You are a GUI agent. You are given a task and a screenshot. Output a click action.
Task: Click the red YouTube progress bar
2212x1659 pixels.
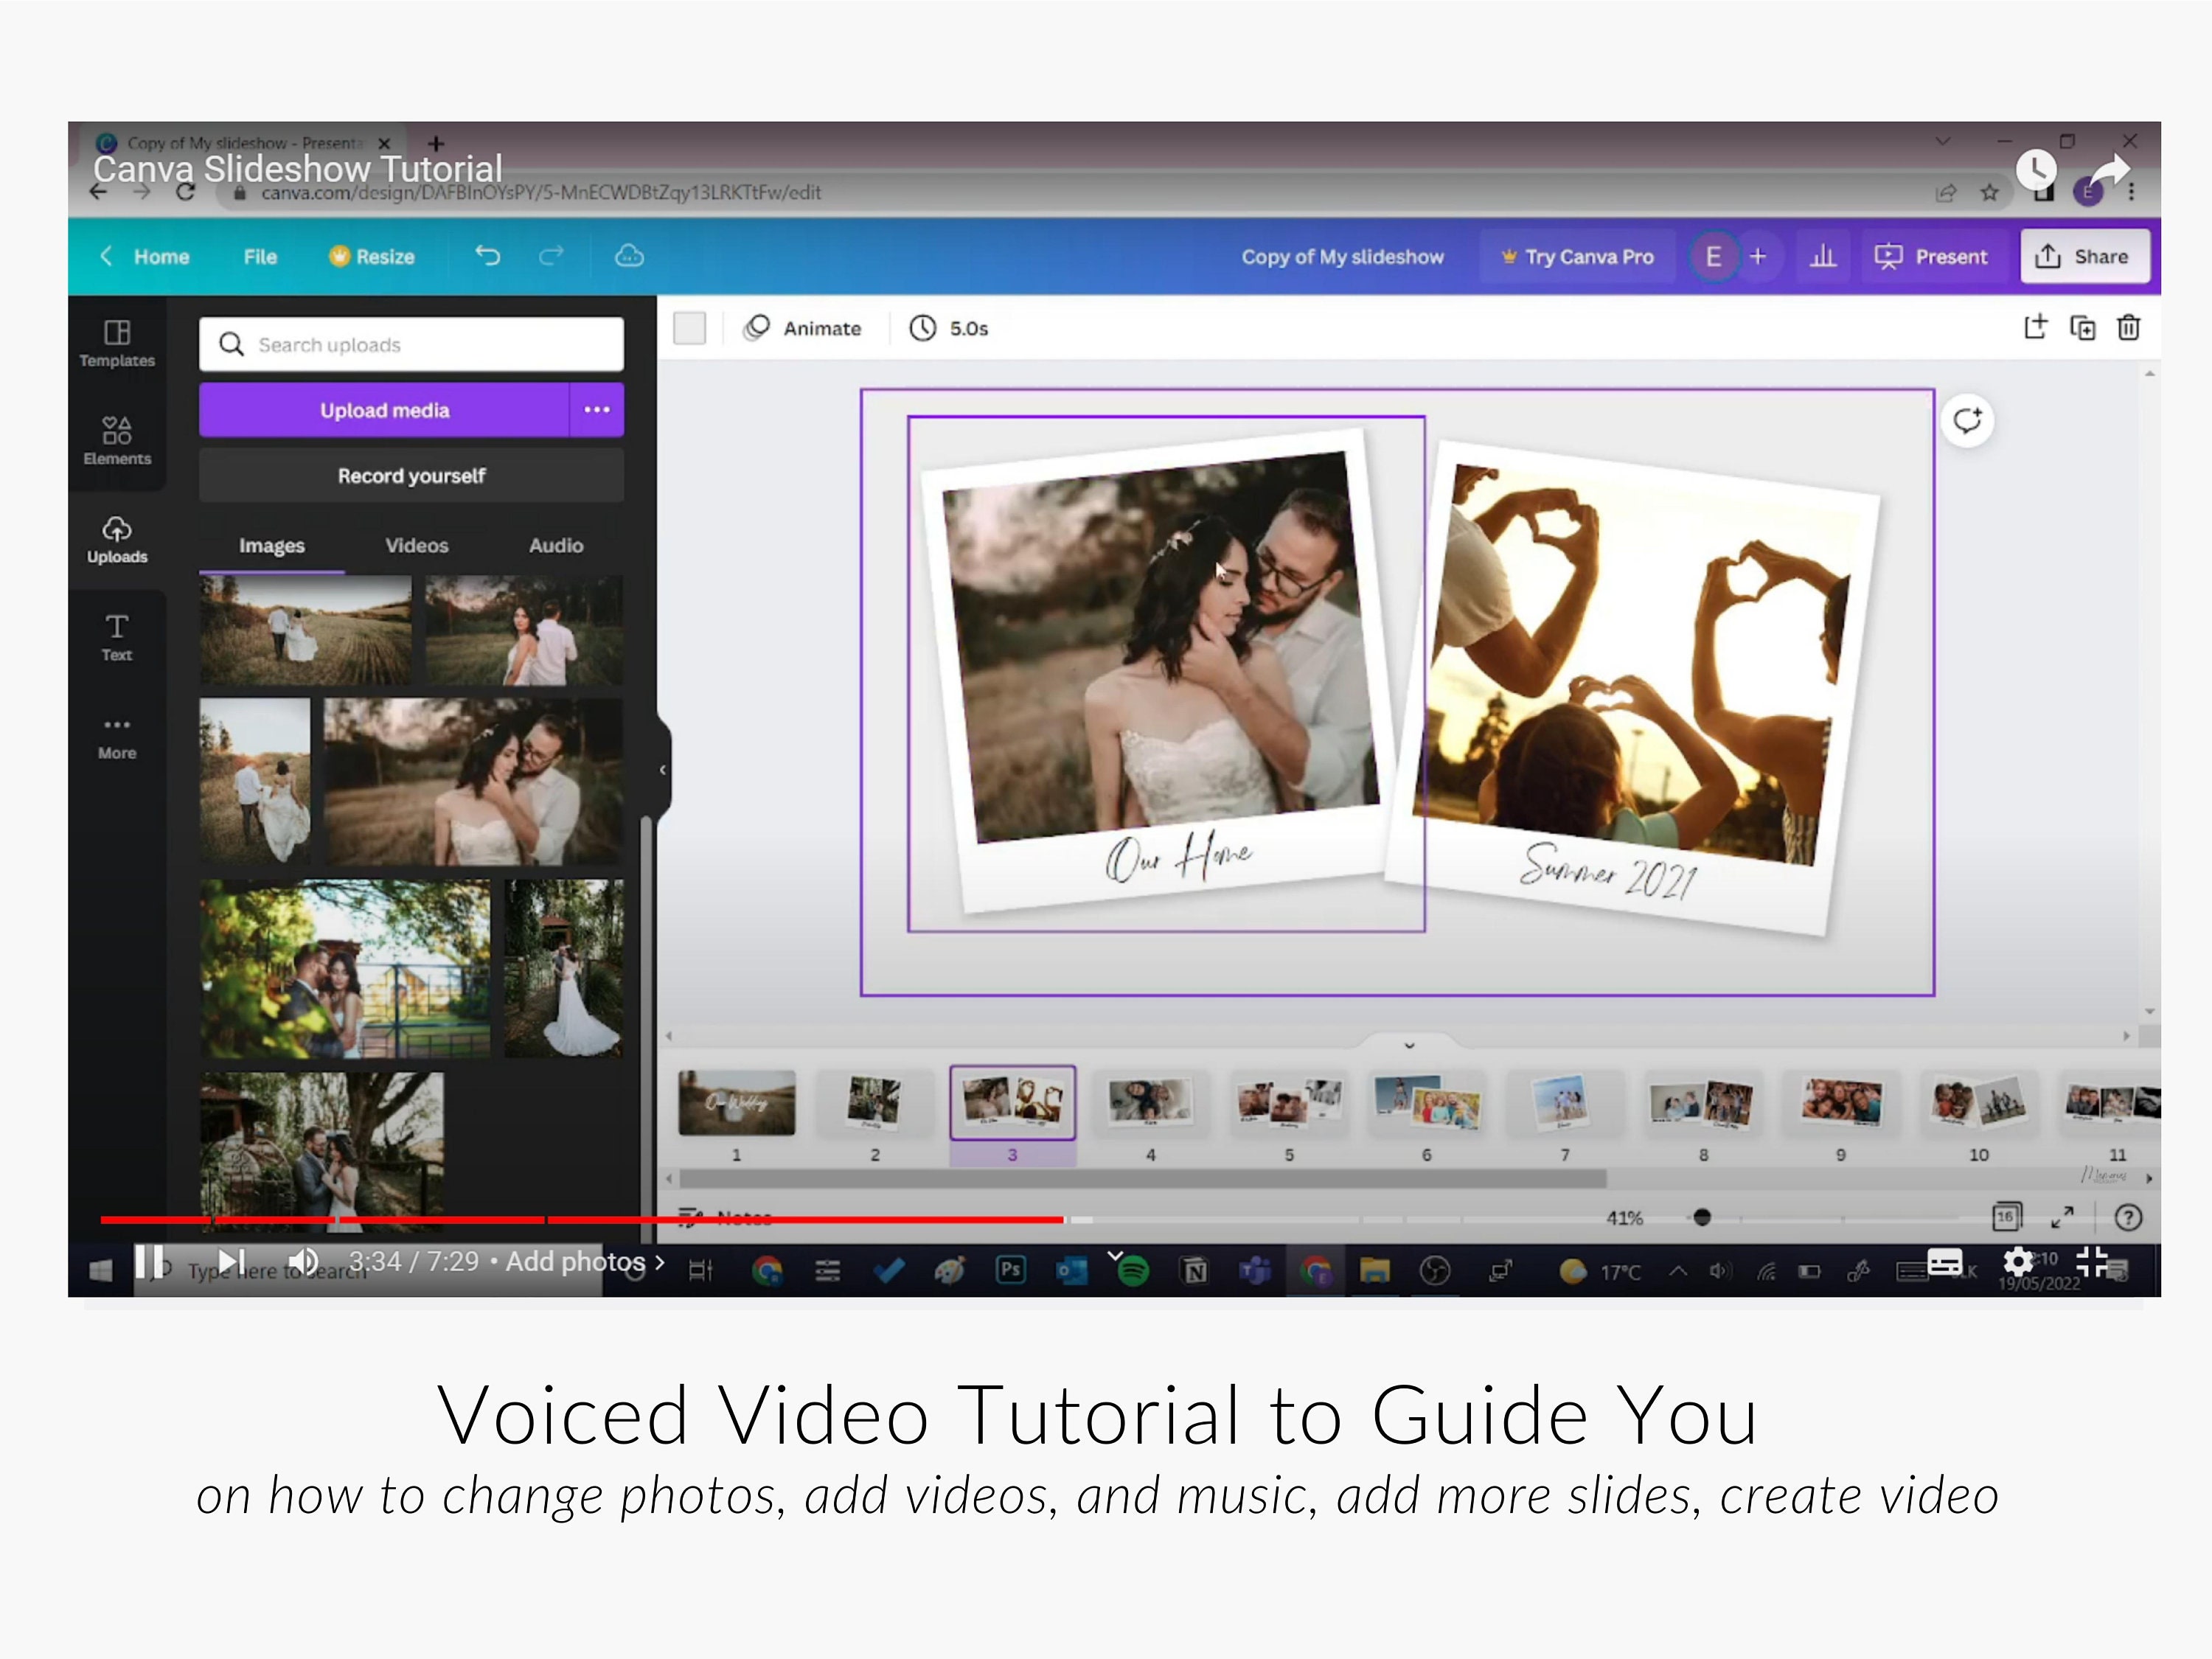pos(581,1220)
